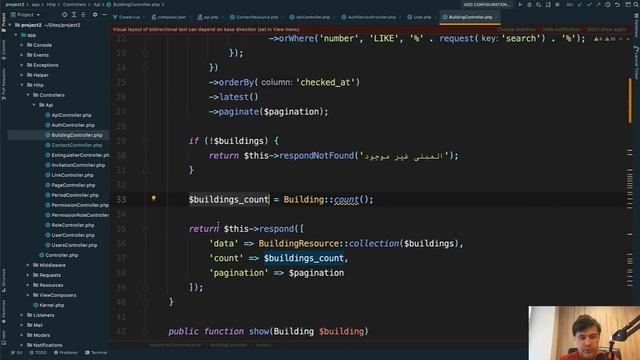The image size is (640, 360).
Task: Click the locate/select opened file target icon
Action: pyautogui.click(x=64, y=15)
